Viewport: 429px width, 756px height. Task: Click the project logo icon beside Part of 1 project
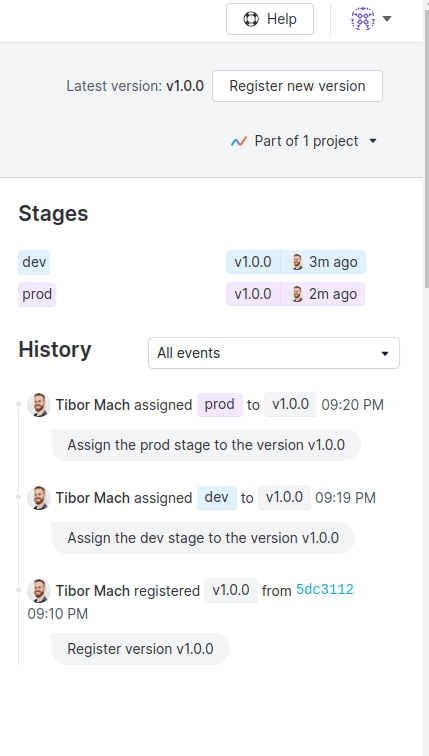(239, 141)
